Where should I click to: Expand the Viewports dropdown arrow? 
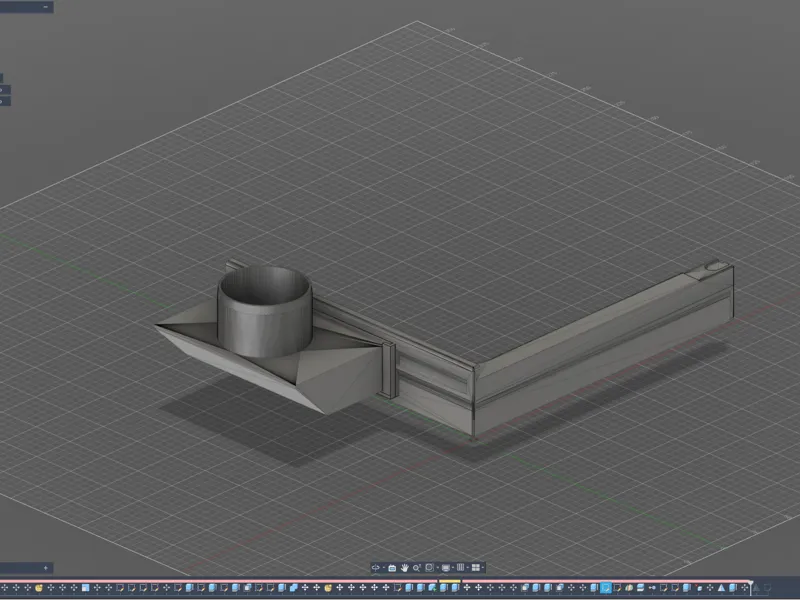click(483, 567)
